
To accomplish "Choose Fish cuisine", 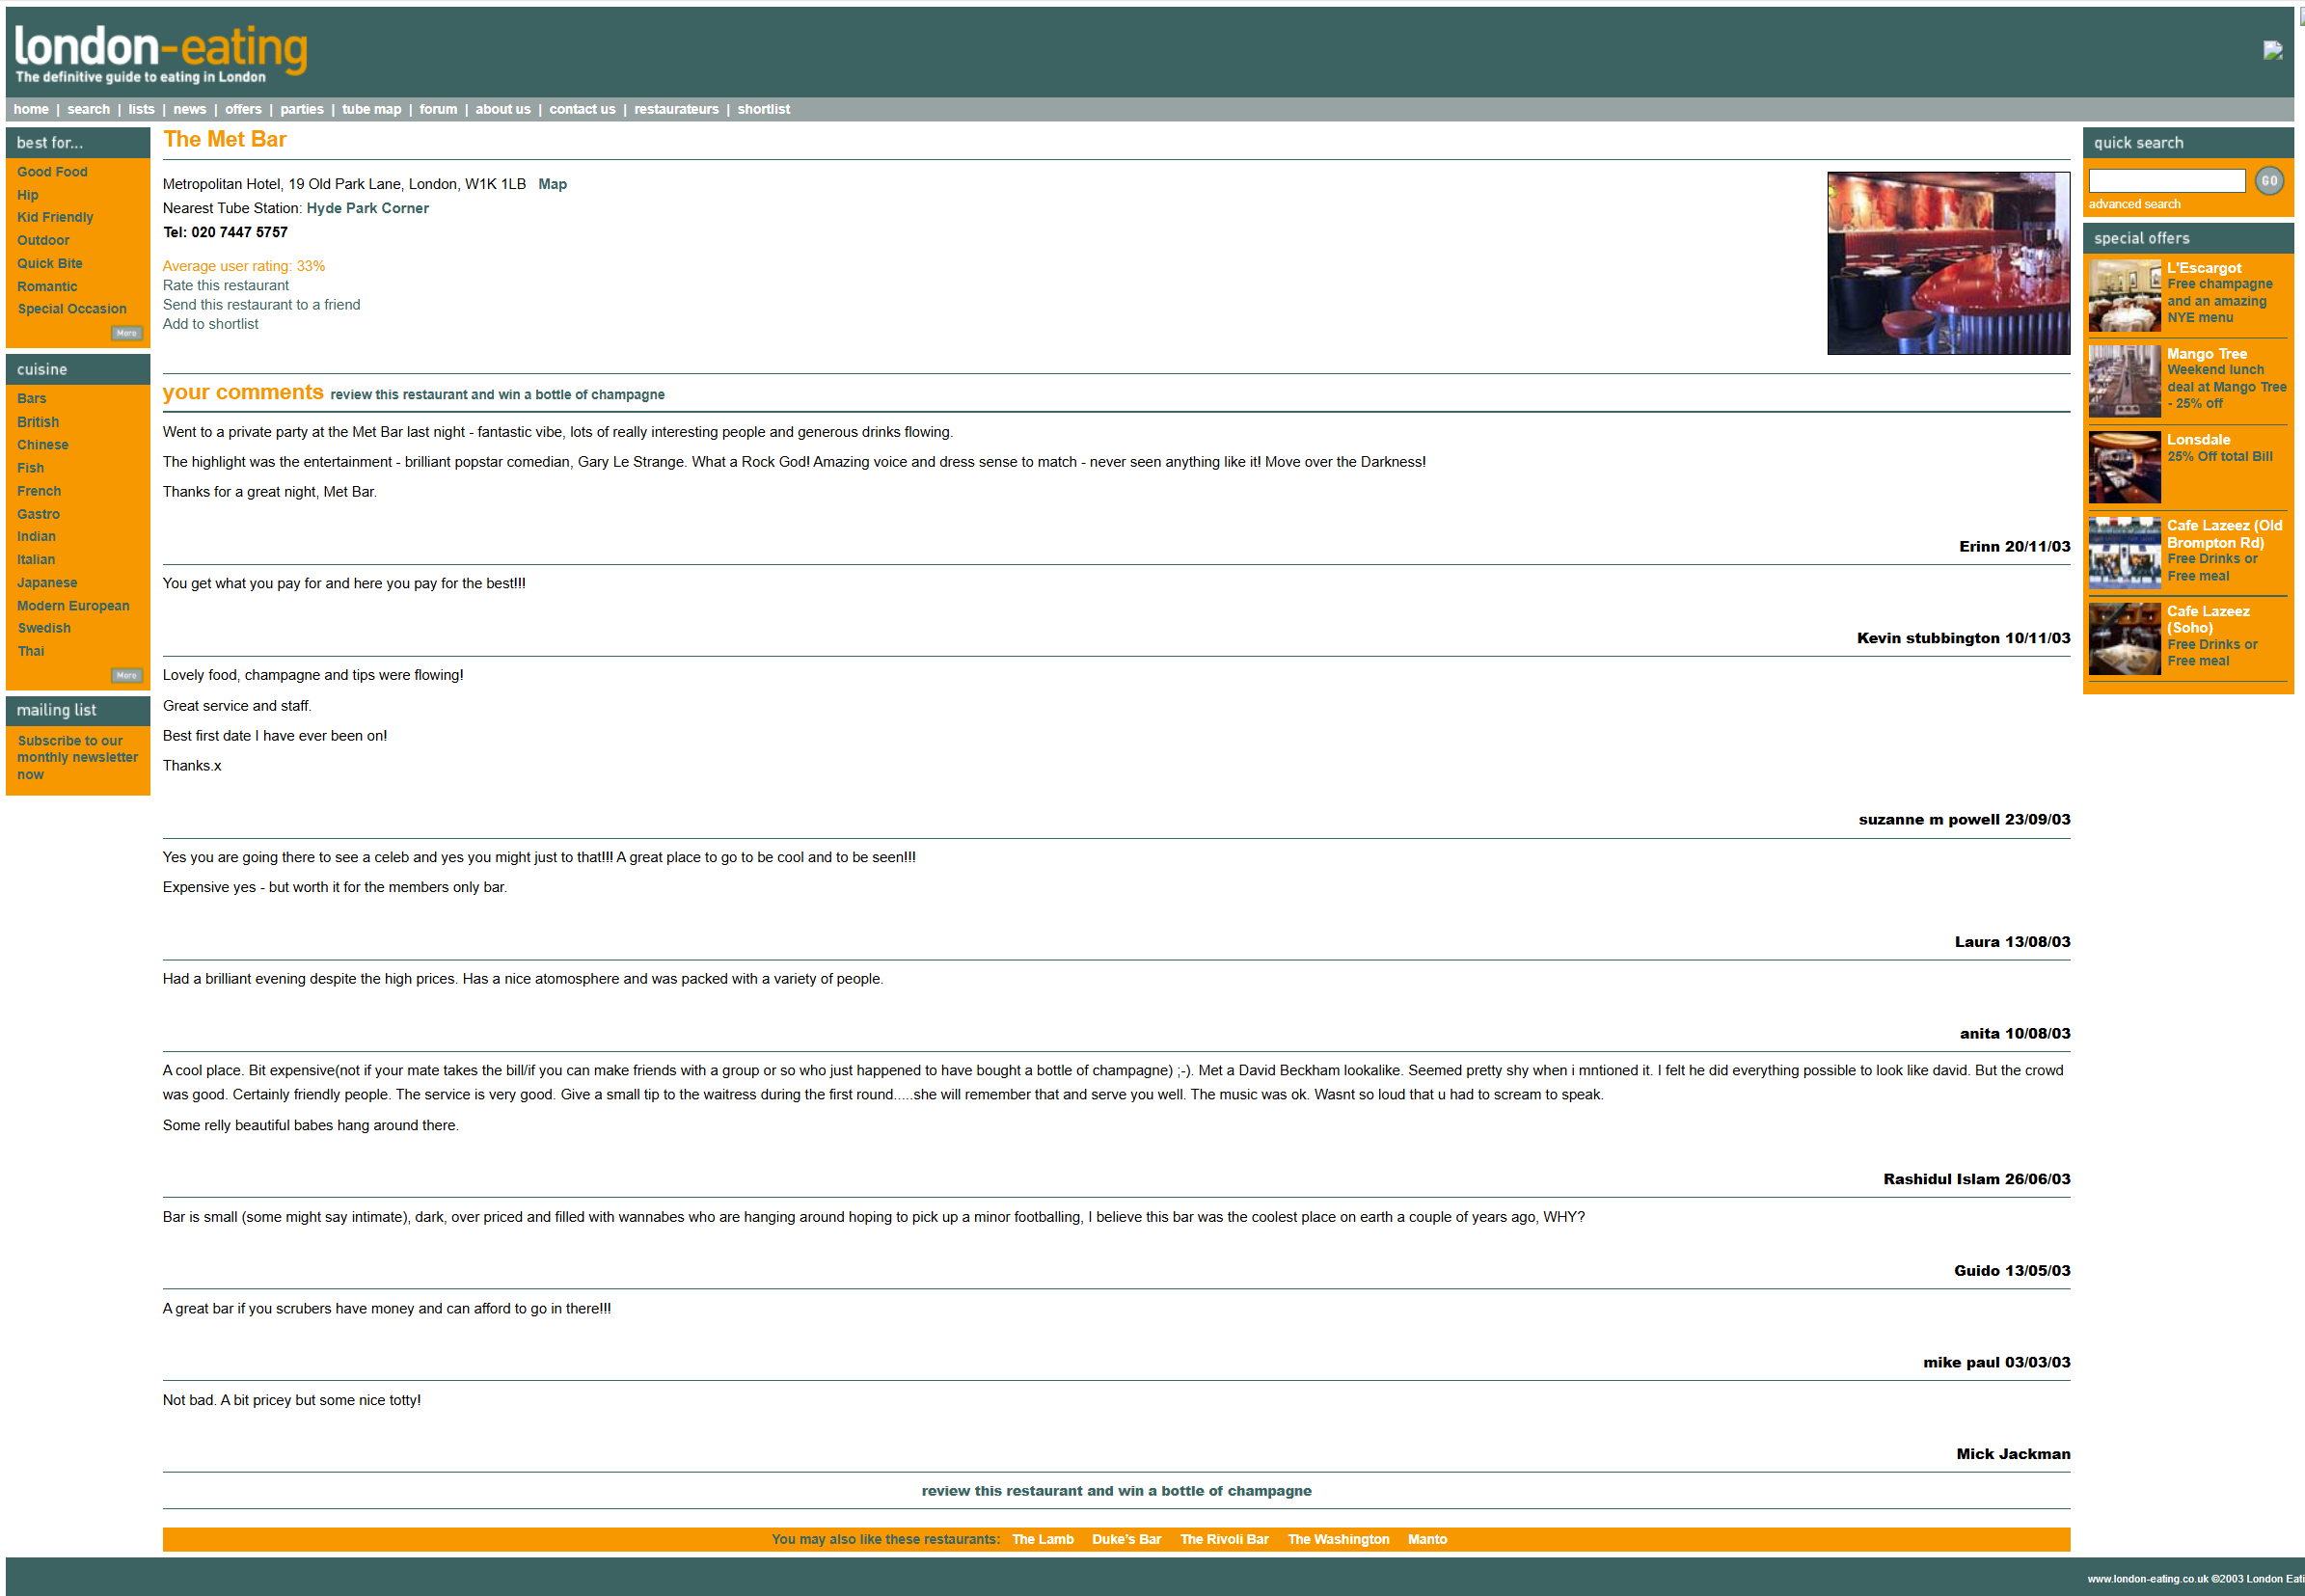I will (x=31, y=468).
